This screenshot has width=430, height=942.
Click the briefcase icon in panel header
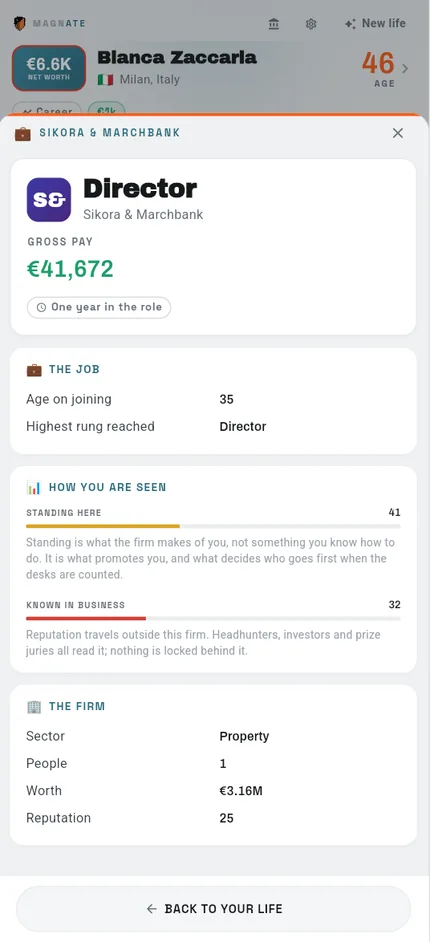pos(23,133)
